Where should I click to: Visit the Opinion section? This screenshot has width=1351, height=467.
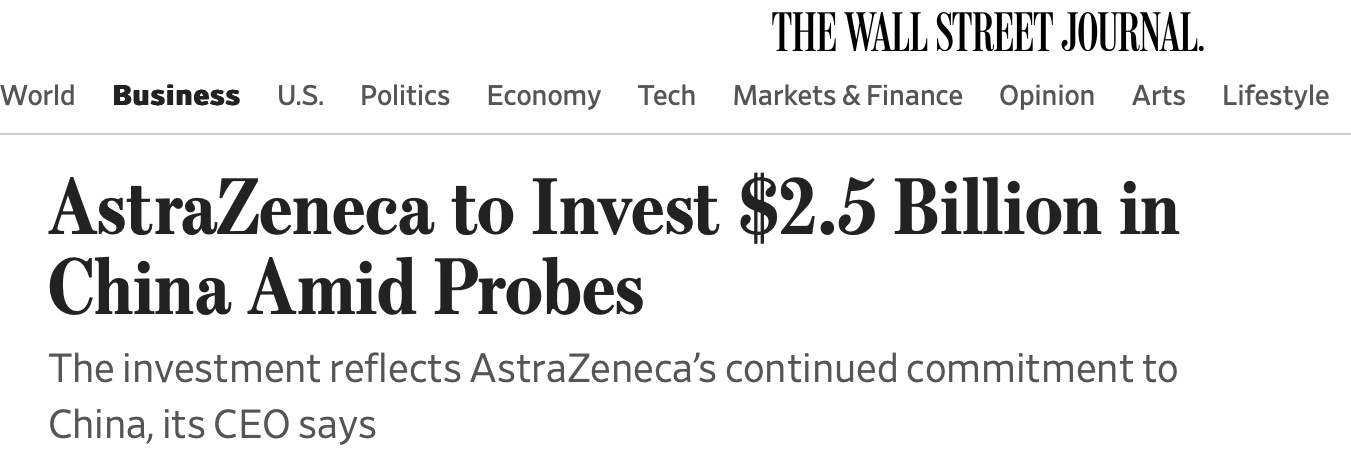click(x=1046, y=96)
